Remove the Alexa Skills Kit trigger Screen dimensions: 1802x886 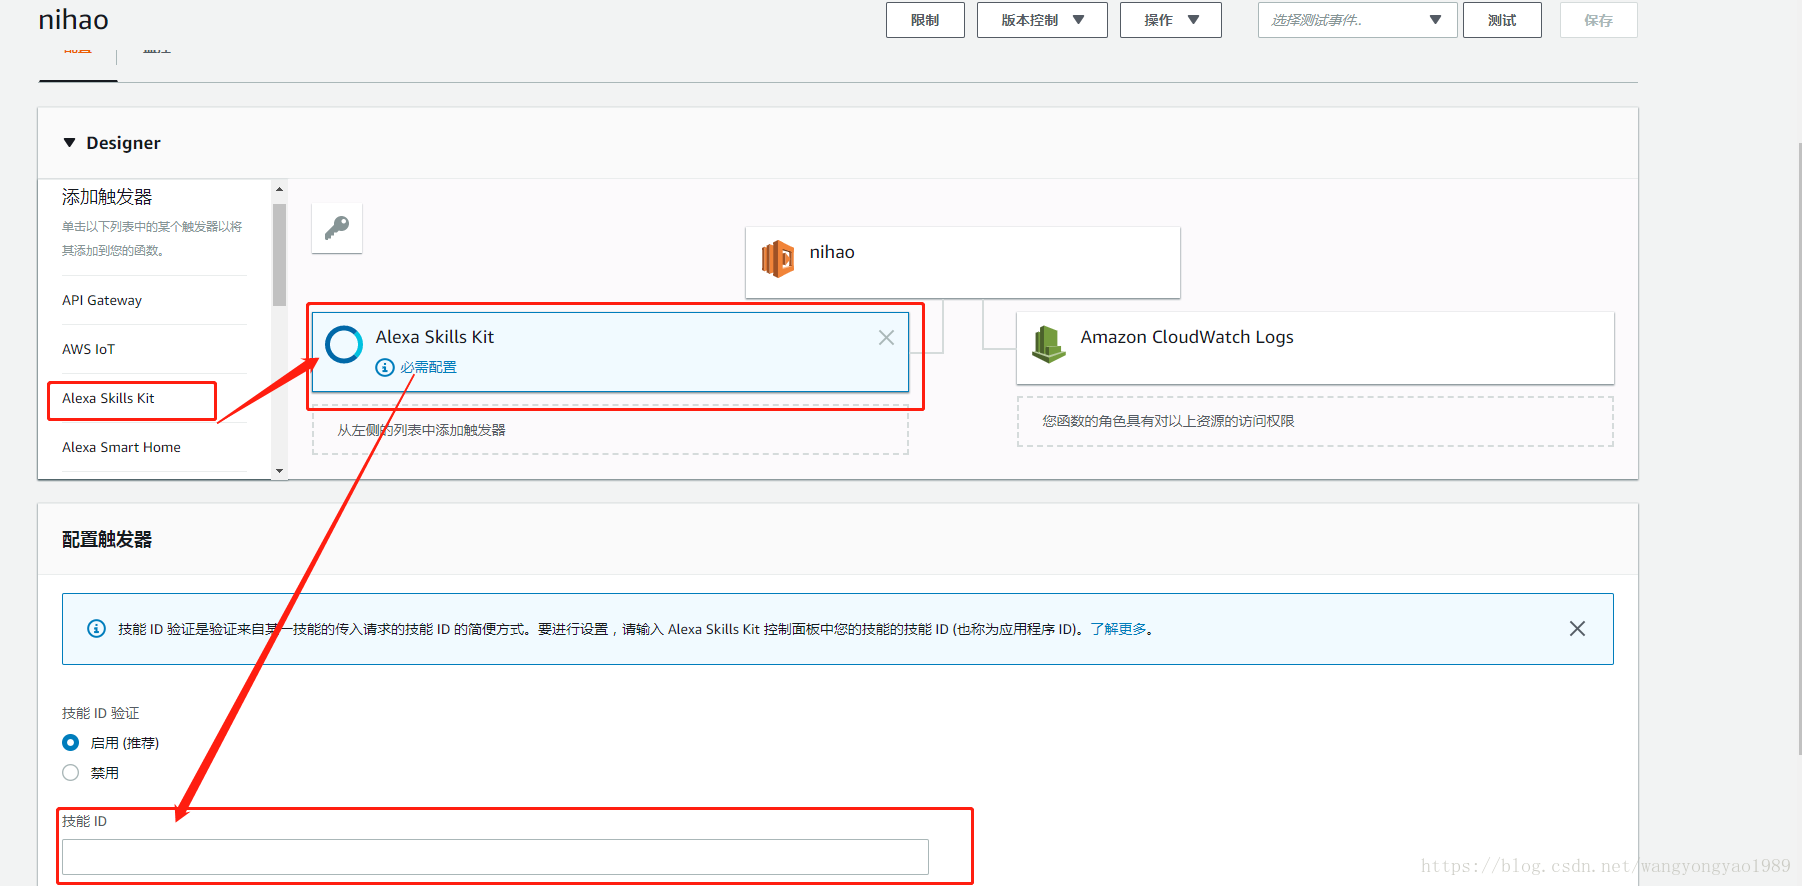point(886,338)
